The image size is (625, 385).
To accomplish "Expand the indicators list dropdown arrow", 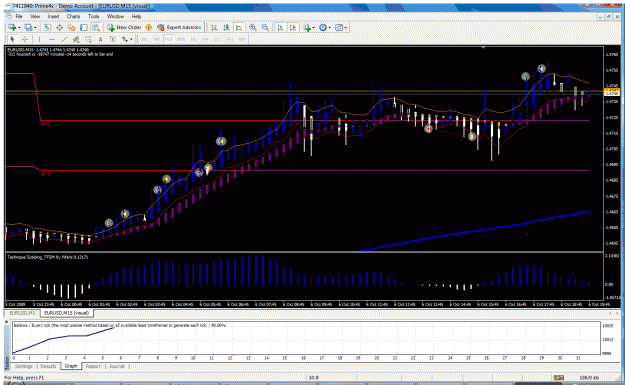I will click(x=313, y=28).
